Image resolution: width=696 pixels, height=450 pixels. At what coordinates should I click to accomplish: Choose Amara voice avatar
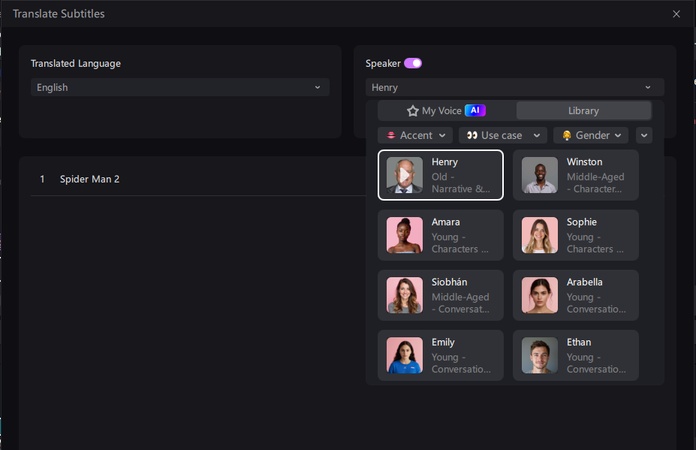[x=404, y=235]
